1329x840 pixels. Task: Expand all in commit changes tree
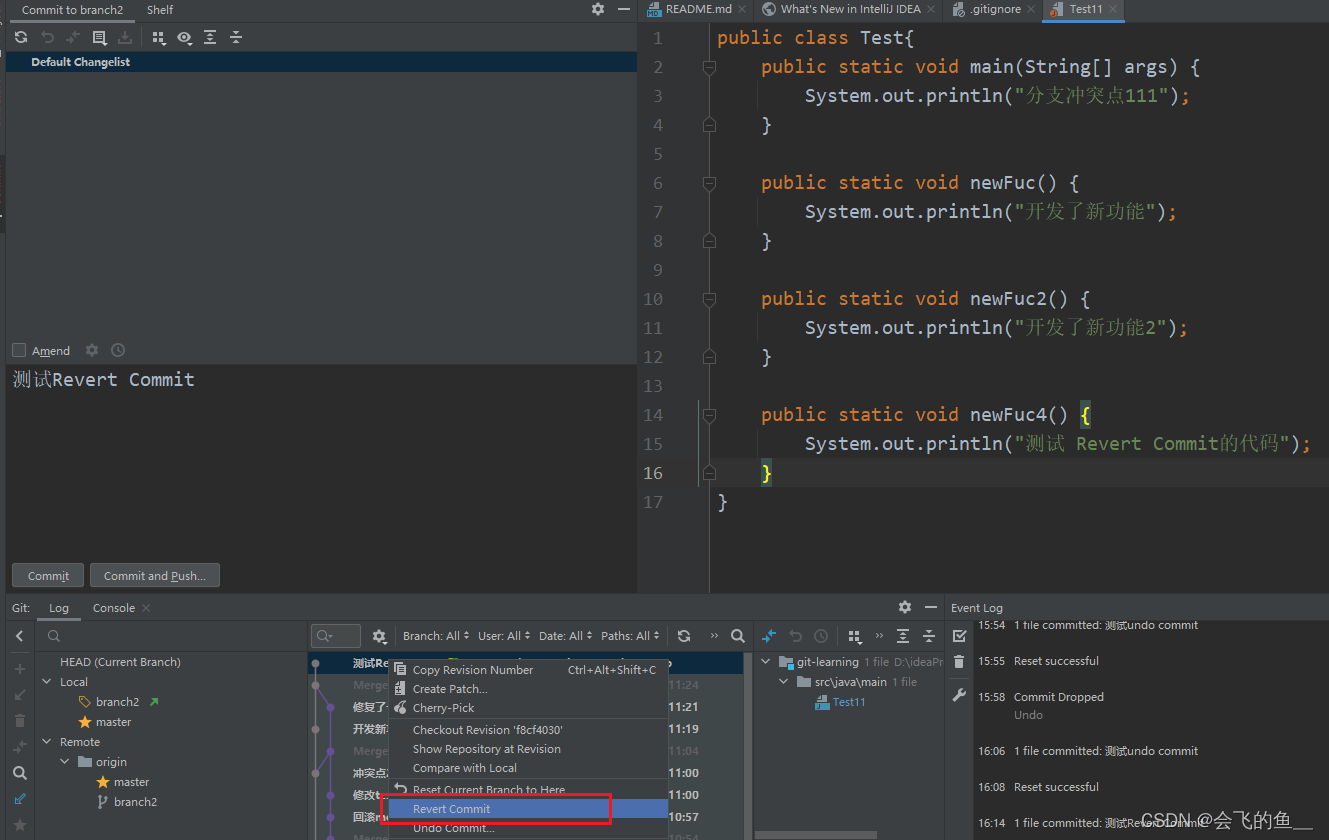[210, 38]
